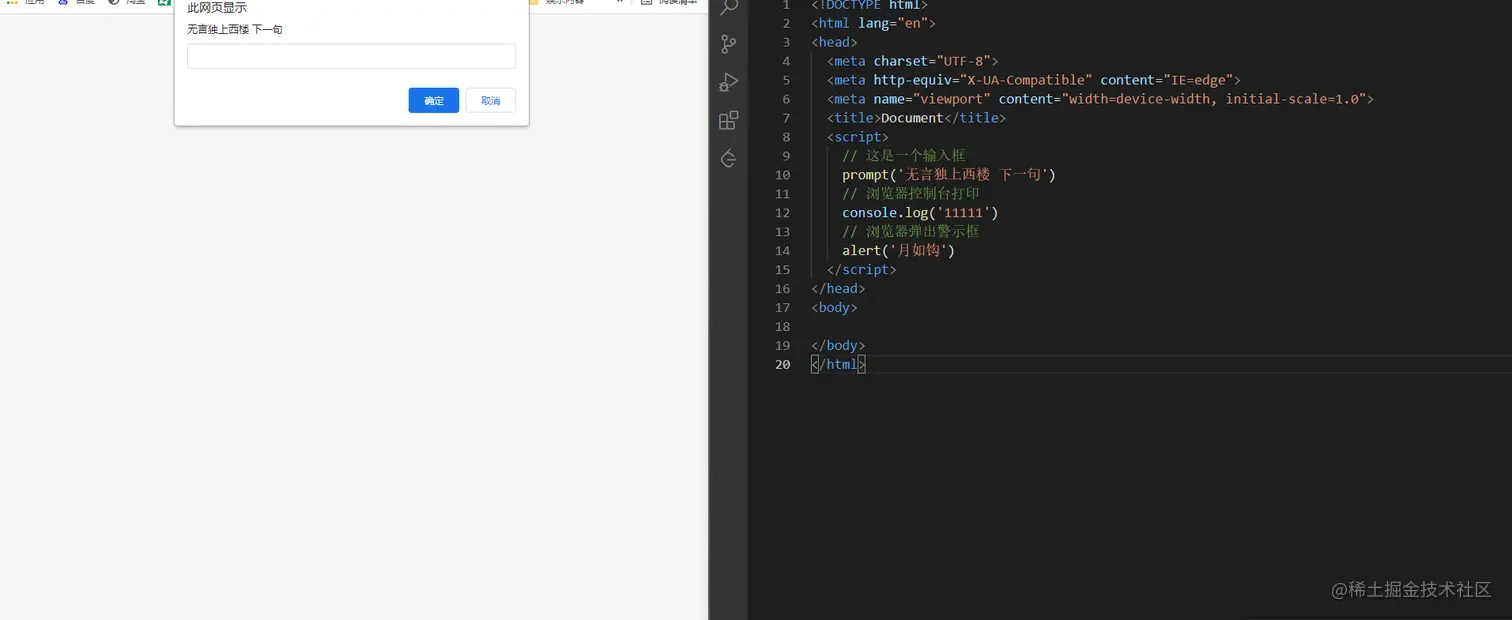Click the opening <body> tag line
The image size is (1512, 620).
tap(834, 308)
